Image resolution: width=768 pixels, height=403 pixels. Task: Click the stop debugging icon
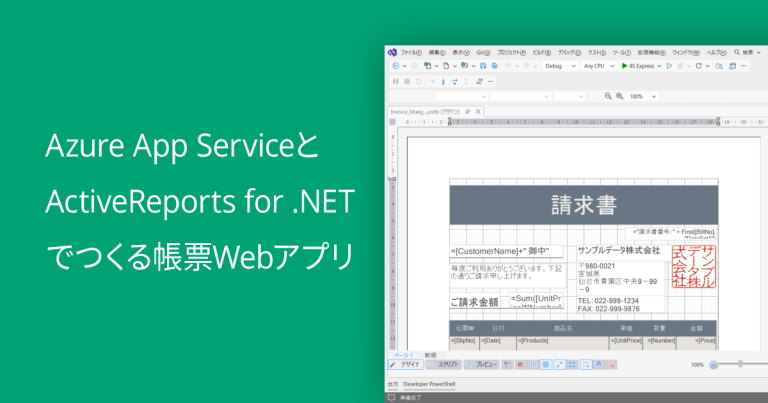tap(407, 82)
